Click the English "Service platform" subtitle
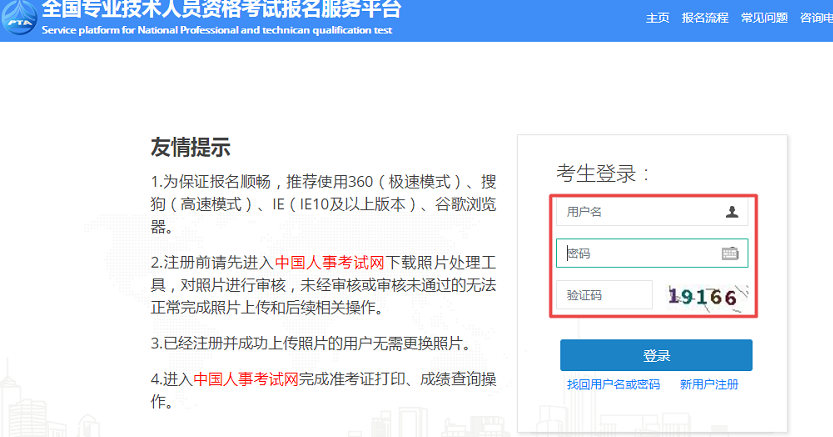833x437 pixels. point(217,30)
